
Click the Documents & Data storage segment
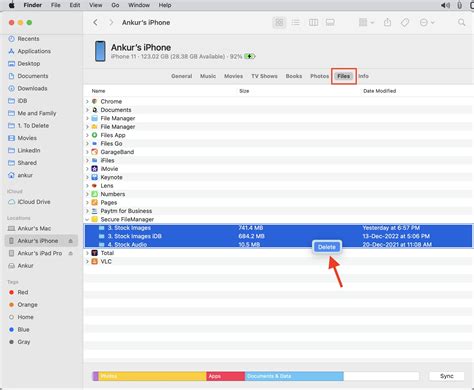[294, 376]
